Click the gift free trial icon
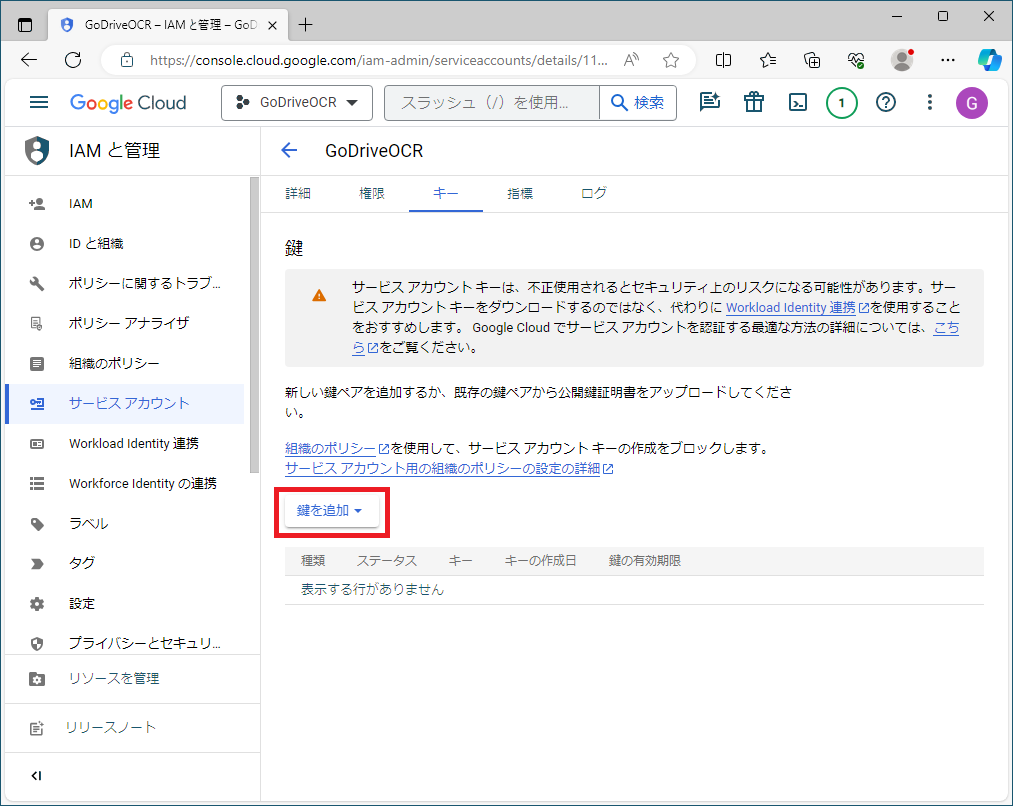Screen dimensions: 1013x806 pyautogui.click(x=753, y=102)
